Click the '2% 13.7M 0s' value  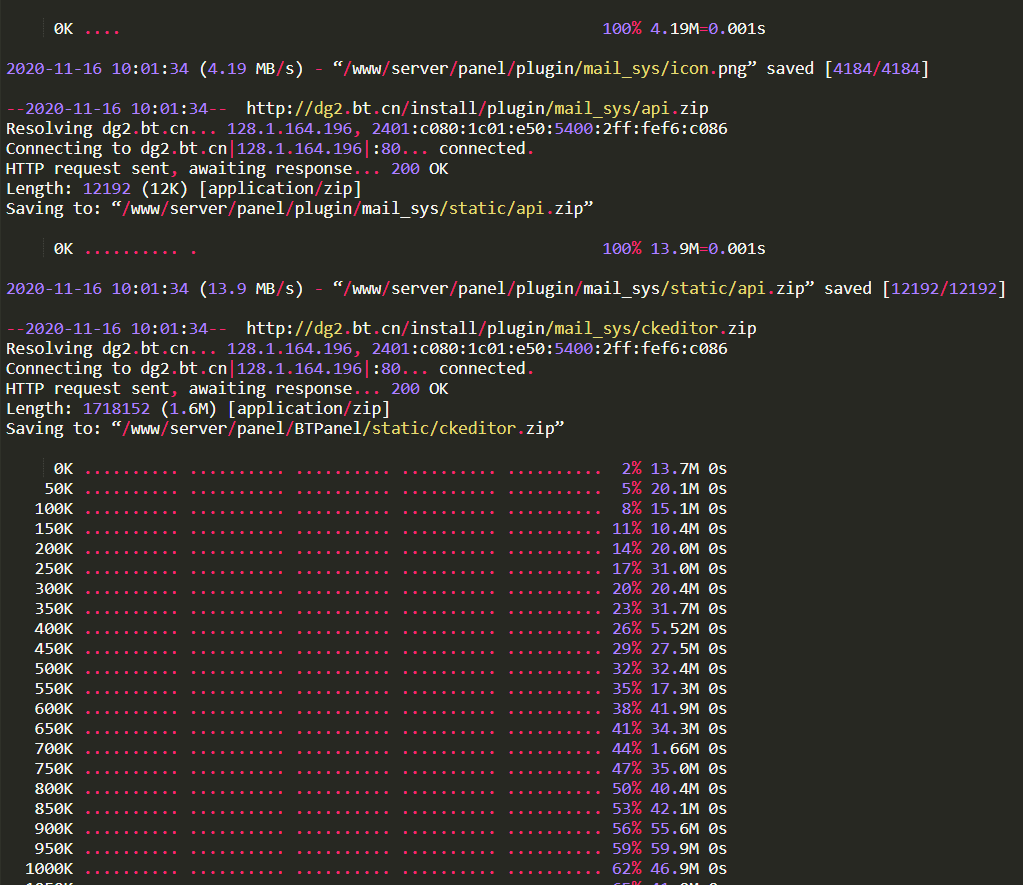pyautogui.click(x=674, y=469)
